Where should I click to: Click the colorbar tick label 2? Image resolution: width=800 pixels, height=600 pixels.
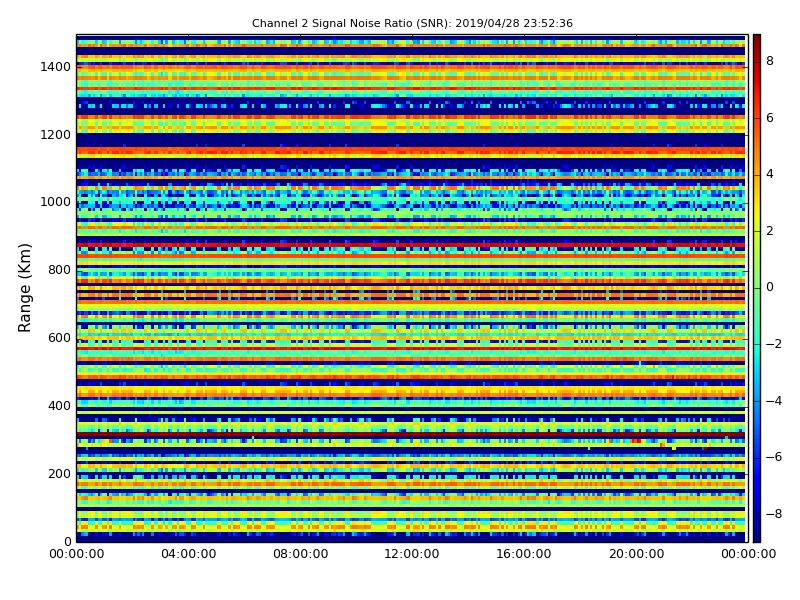point(770,231)
